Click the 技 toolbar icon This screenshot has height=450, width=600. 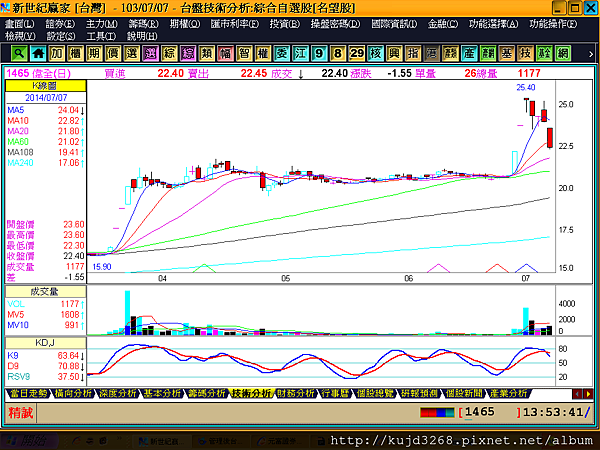(x=525, y=53)
